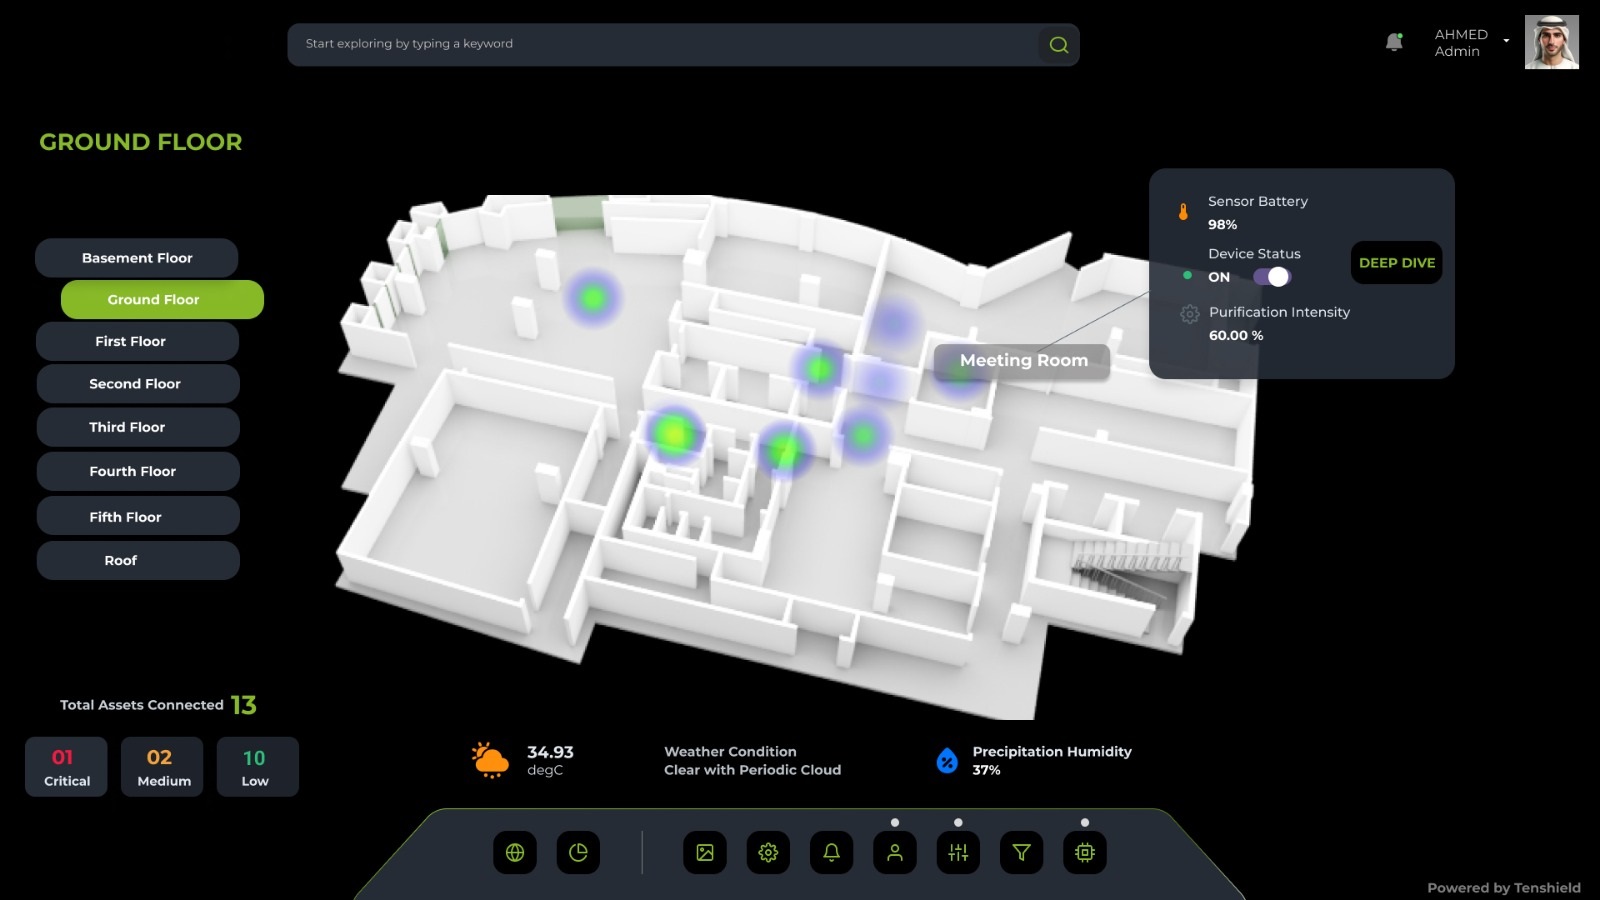
Task: Click the sliders controls icon in dock
Action: point(958,853)
